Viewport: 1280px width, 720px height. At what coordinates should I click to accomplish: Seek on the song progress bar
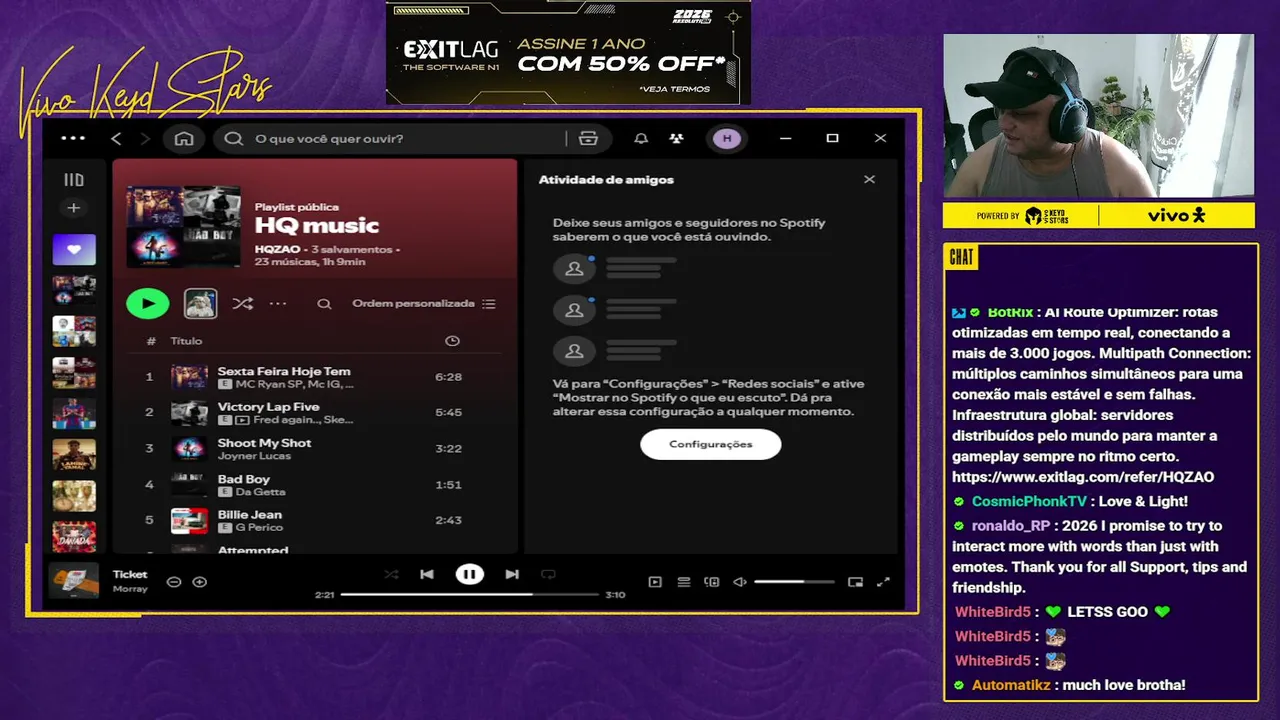(469, 594)
